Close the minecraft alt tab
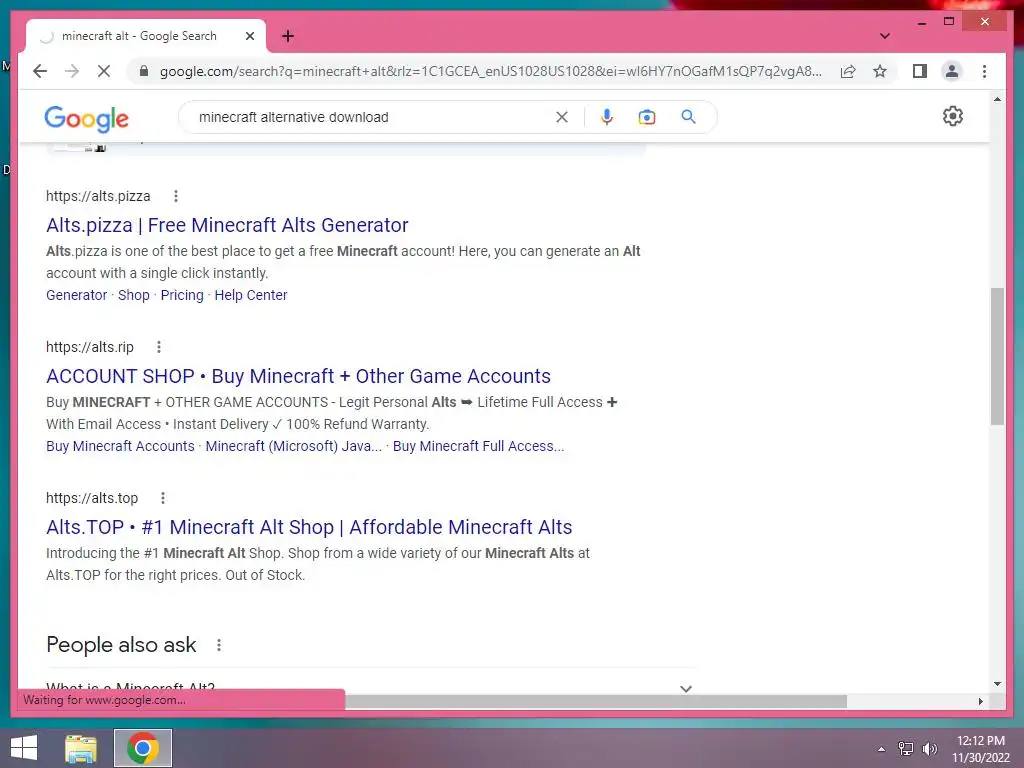The image size is (1024, 768). 249,36
